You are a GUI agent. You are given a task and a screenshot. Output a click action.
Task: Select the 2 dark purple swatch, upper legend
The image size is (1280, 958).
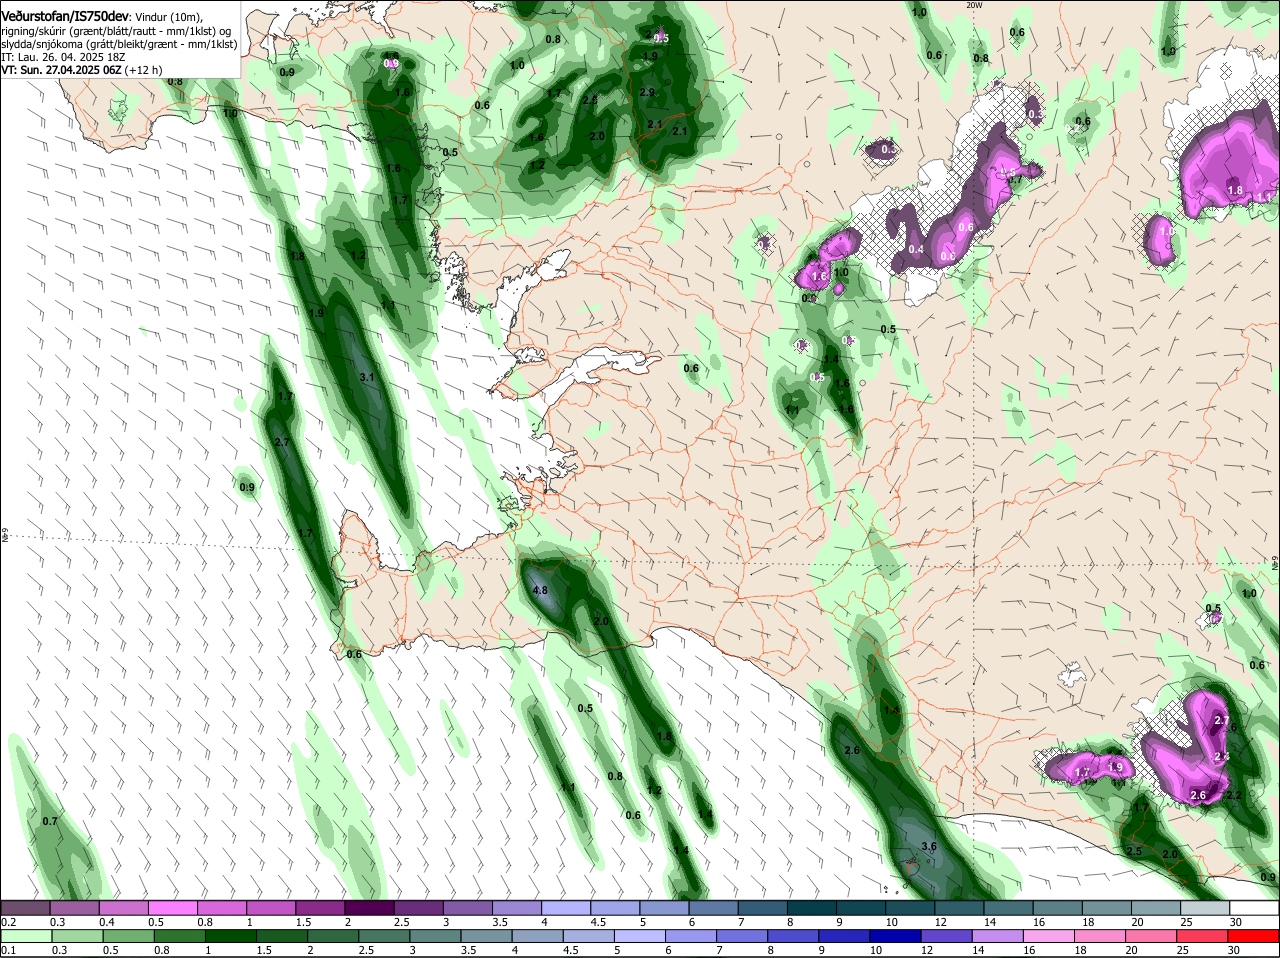point(369,907)
